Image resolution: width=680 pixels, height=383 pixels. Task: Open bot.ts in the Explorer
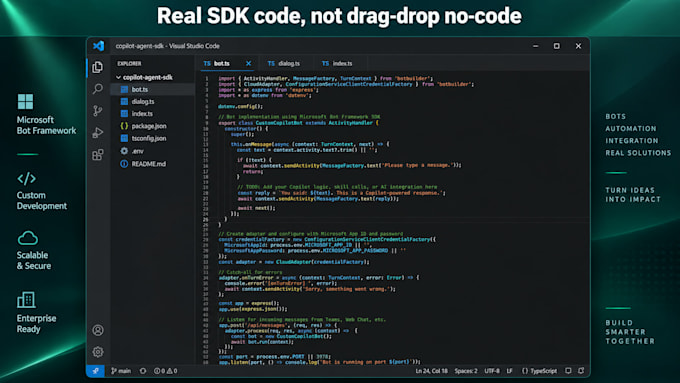152,89
